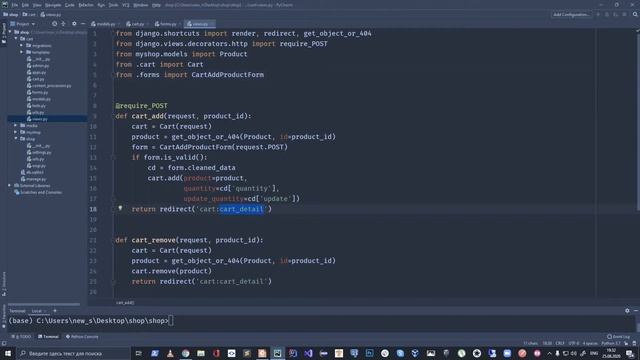
Task: Expand the media folder
Action: 16,125
